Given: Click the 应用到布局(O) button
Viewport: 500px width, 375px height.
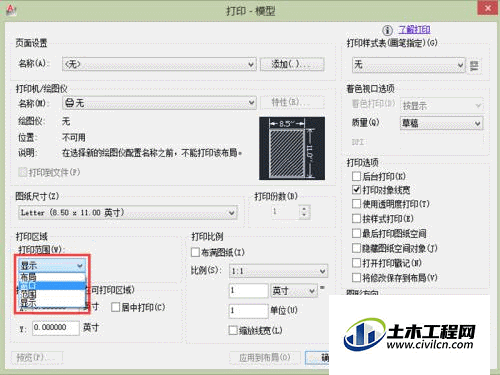Looking at the screenshot, I should (x=265, y=358).
